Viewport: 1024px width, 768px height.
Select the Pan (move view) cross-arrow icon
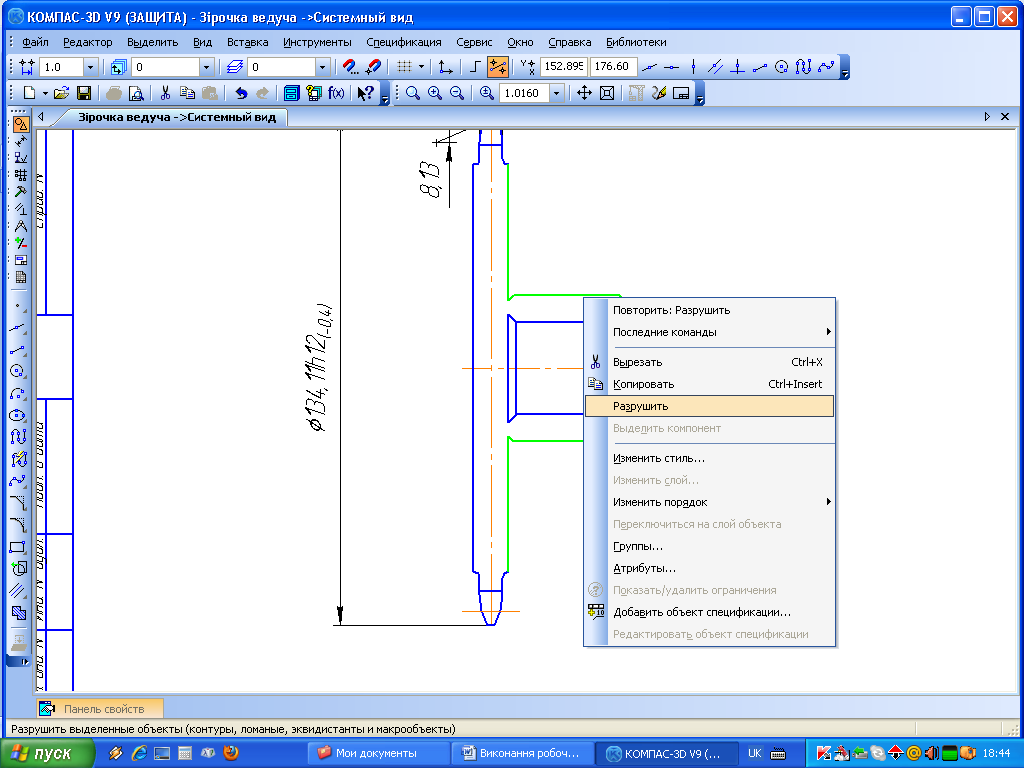585,93
